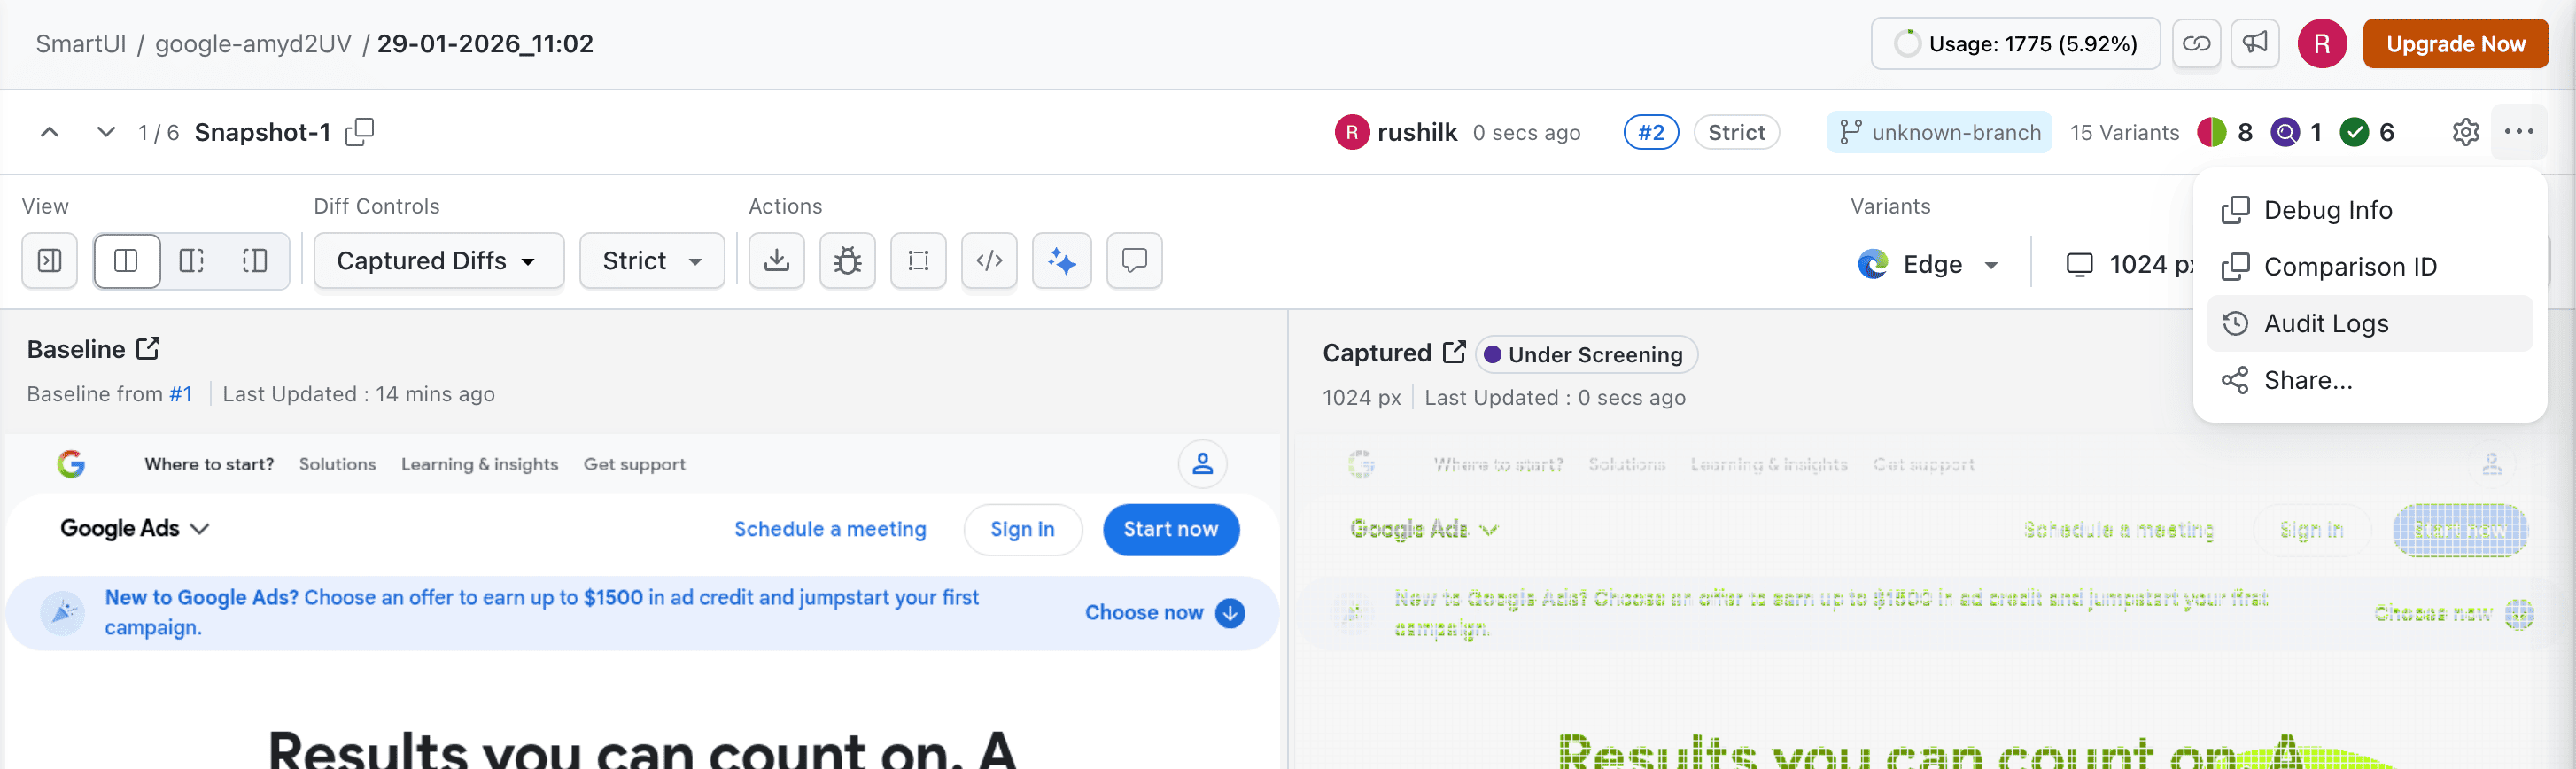Open the comment bubble icon
Image resolution: width=2576 pixels, height=769 pixels.
click(1133, 261)
